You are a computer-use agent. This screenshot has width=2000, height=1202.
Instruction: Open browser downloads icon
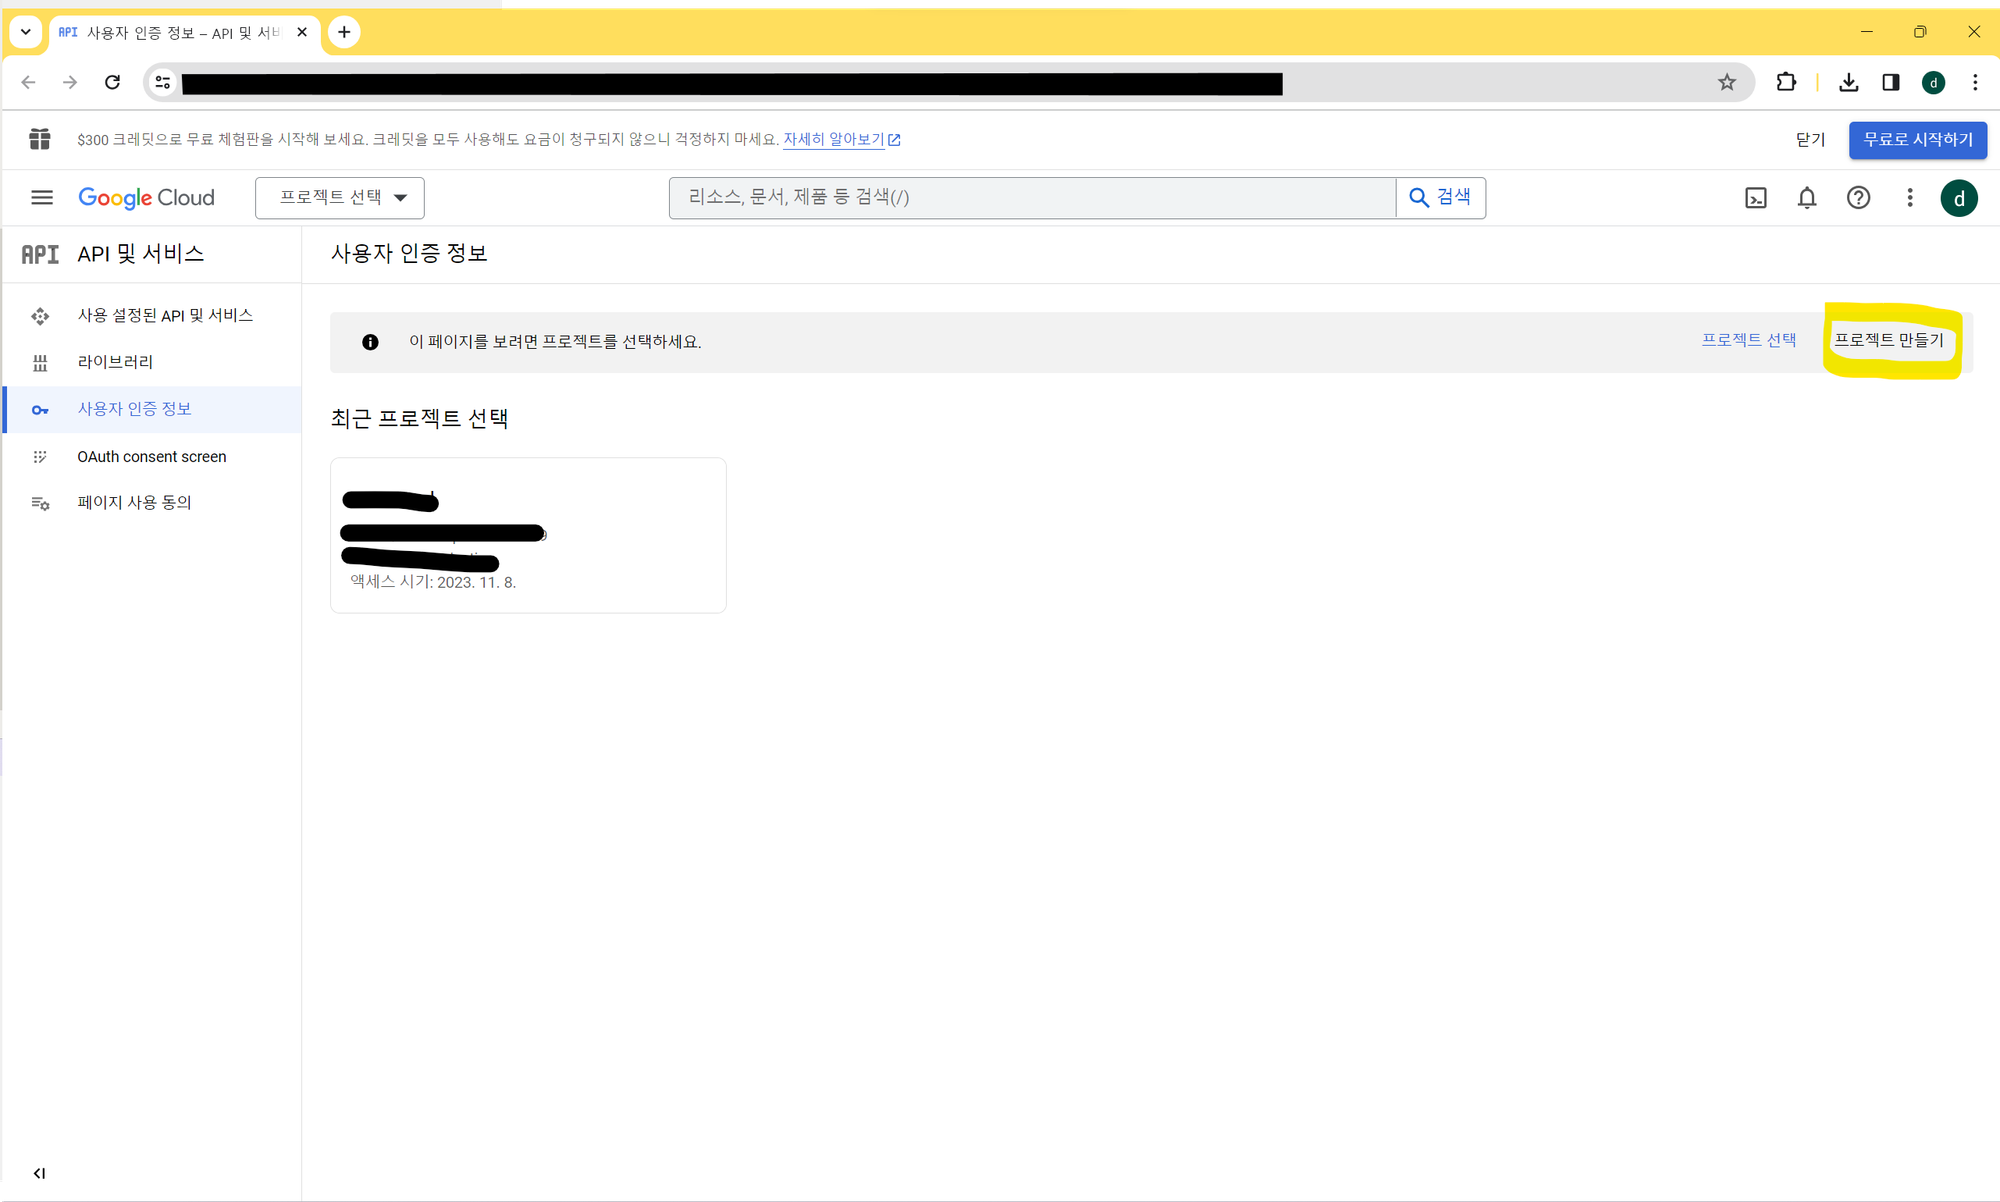(1848, 83)
